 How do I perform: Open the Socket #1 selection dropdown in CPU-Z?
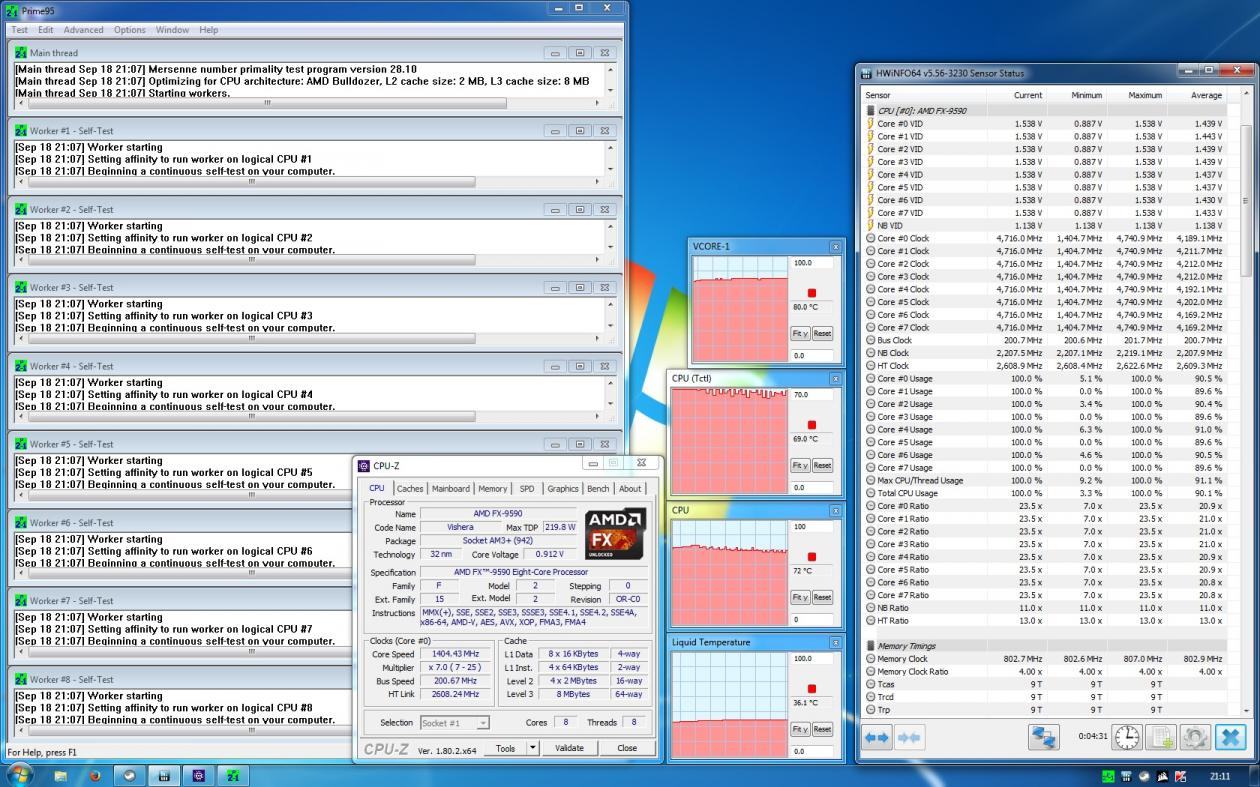tap(455, 723)
